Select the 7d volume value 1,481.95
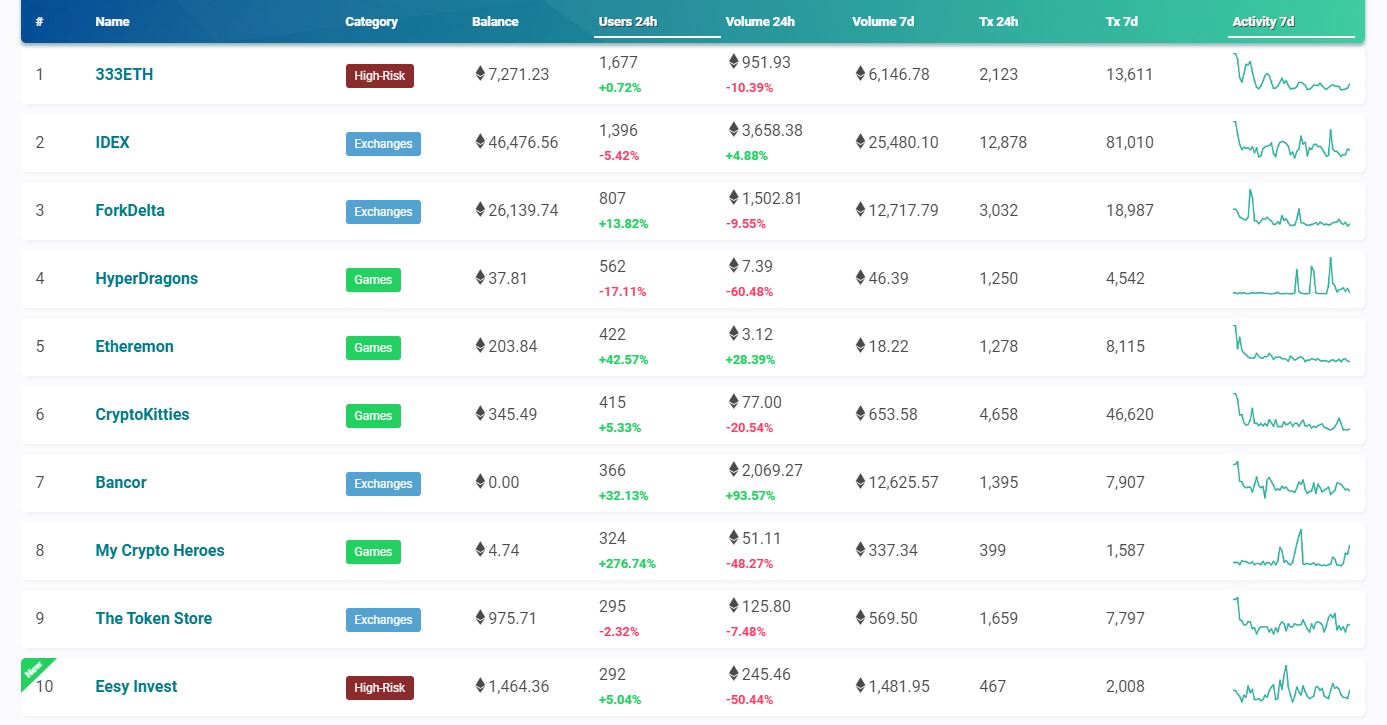The height and width of the screenshot is (725, 1387). click(899, 687)
